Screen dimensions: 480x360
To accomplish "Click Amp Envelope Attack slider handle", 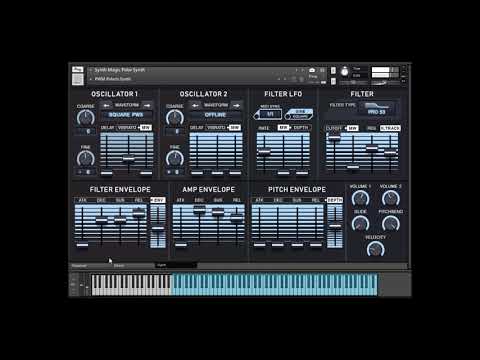I will click(181, 245).
